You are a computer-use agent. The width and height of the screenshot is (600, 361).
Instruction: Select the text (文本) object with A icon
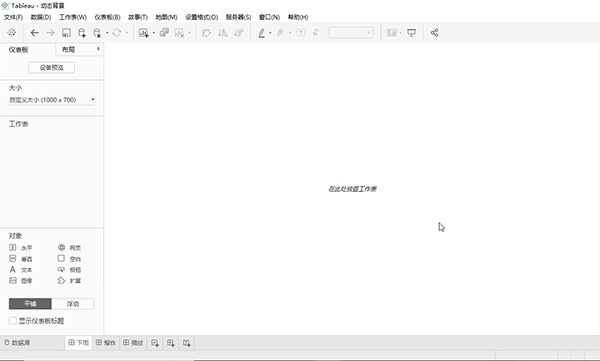(x=21, y=270)
